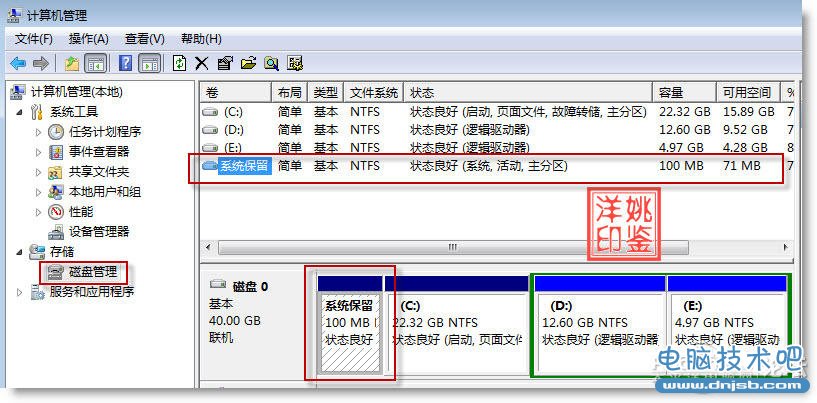
Task: Click the Back arrow in toolbar
Action: tap(18, 64)
